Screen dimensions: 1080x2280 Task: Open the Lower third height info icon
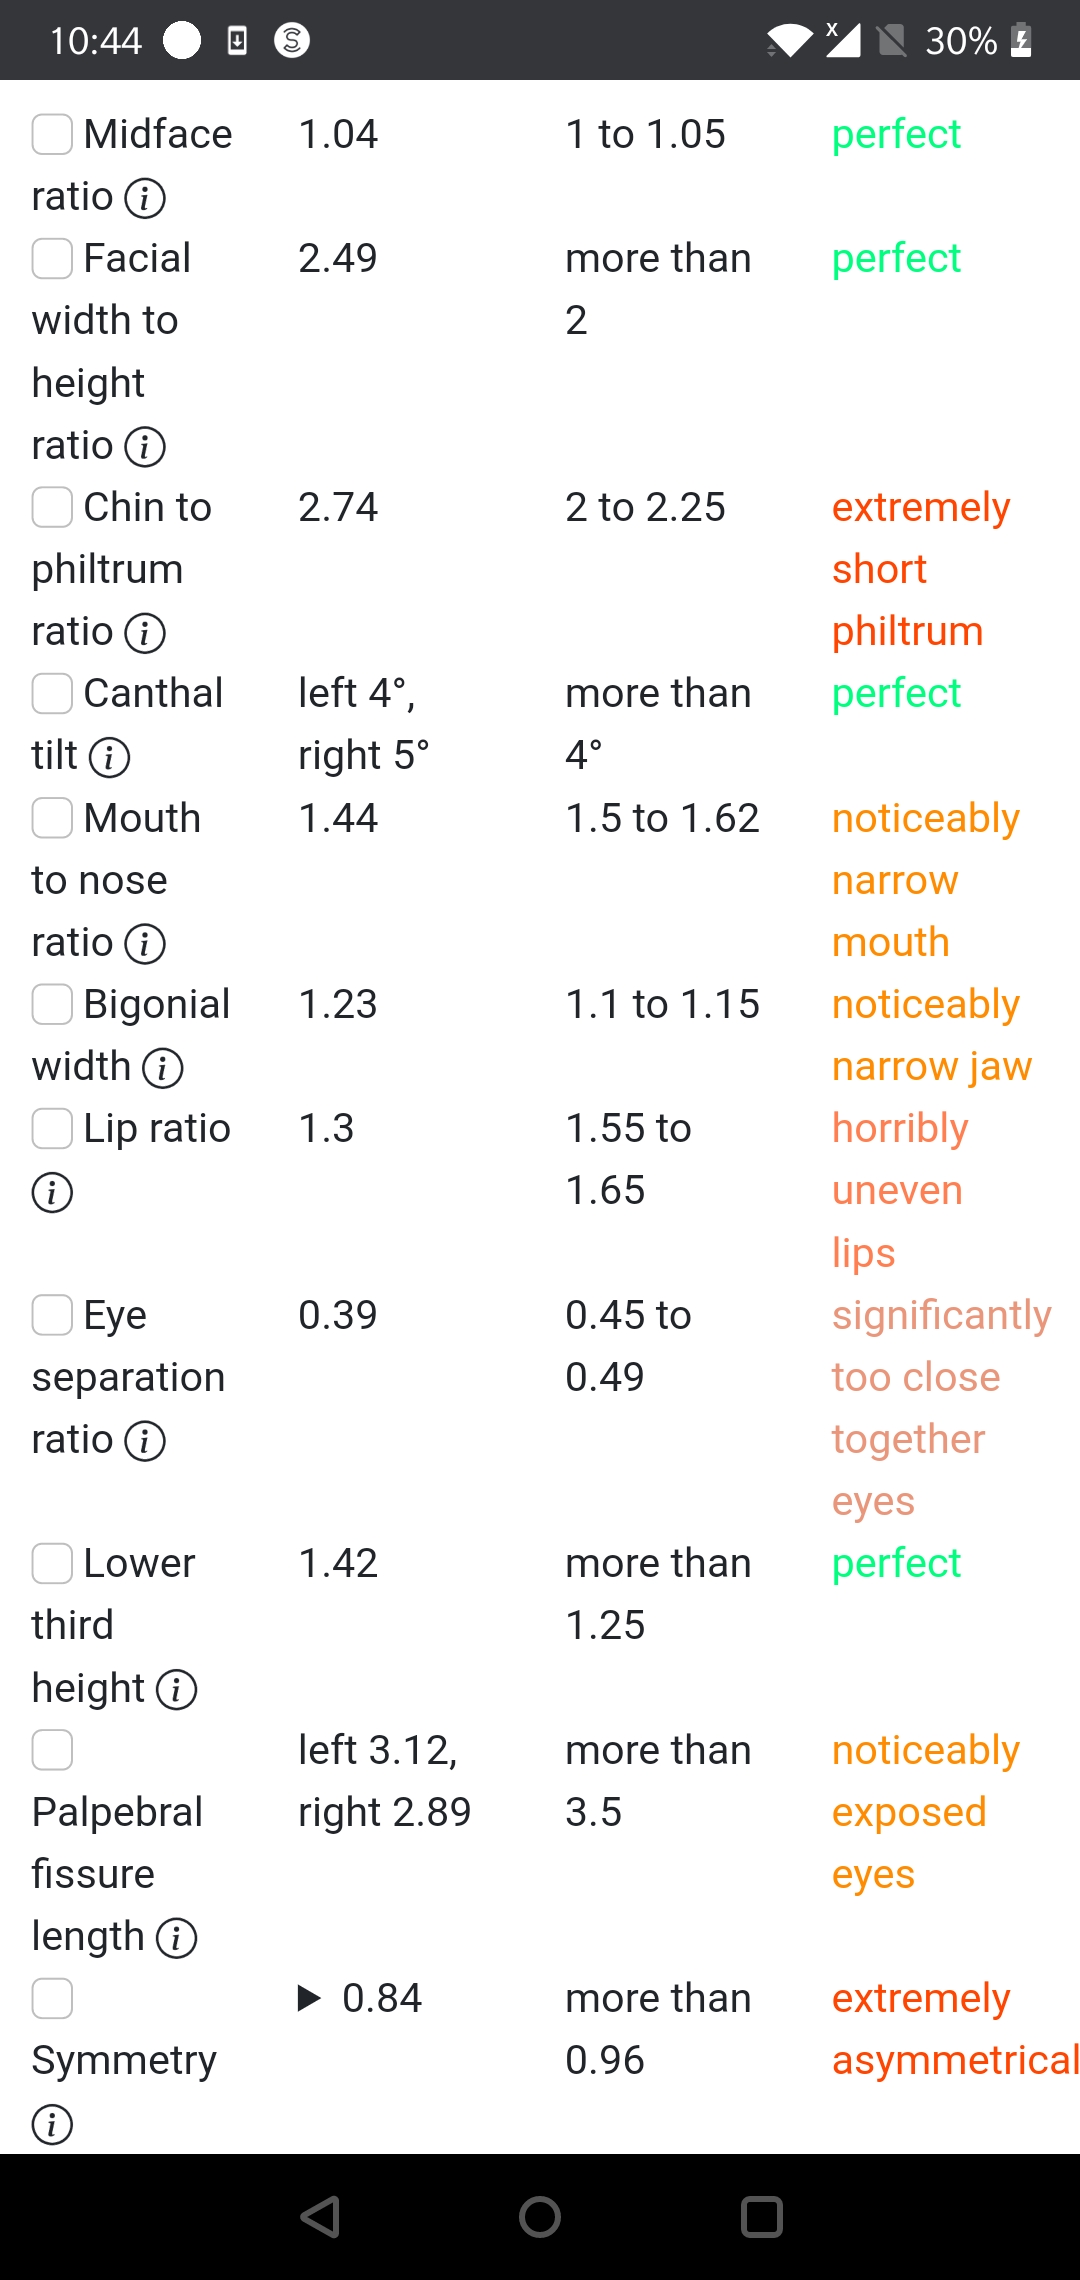[x=177, y=1690]
